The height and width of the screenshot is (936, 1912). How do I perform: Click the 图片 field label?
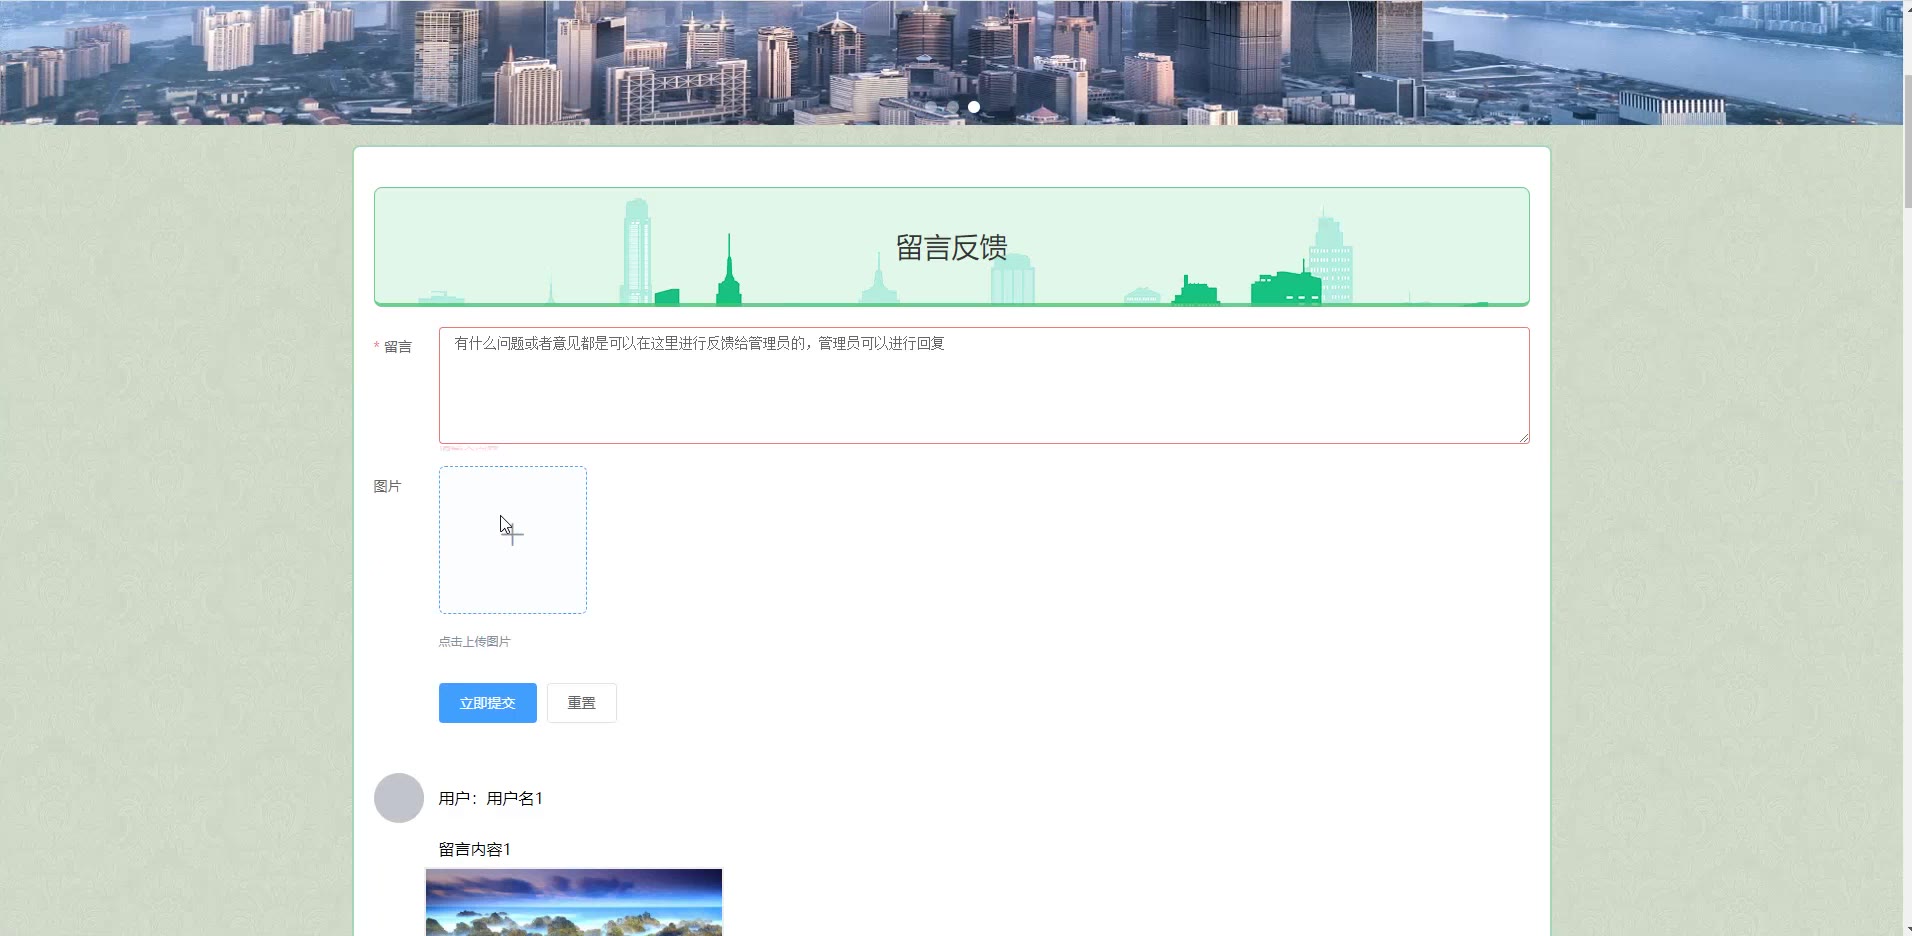(x=387, y=486)
